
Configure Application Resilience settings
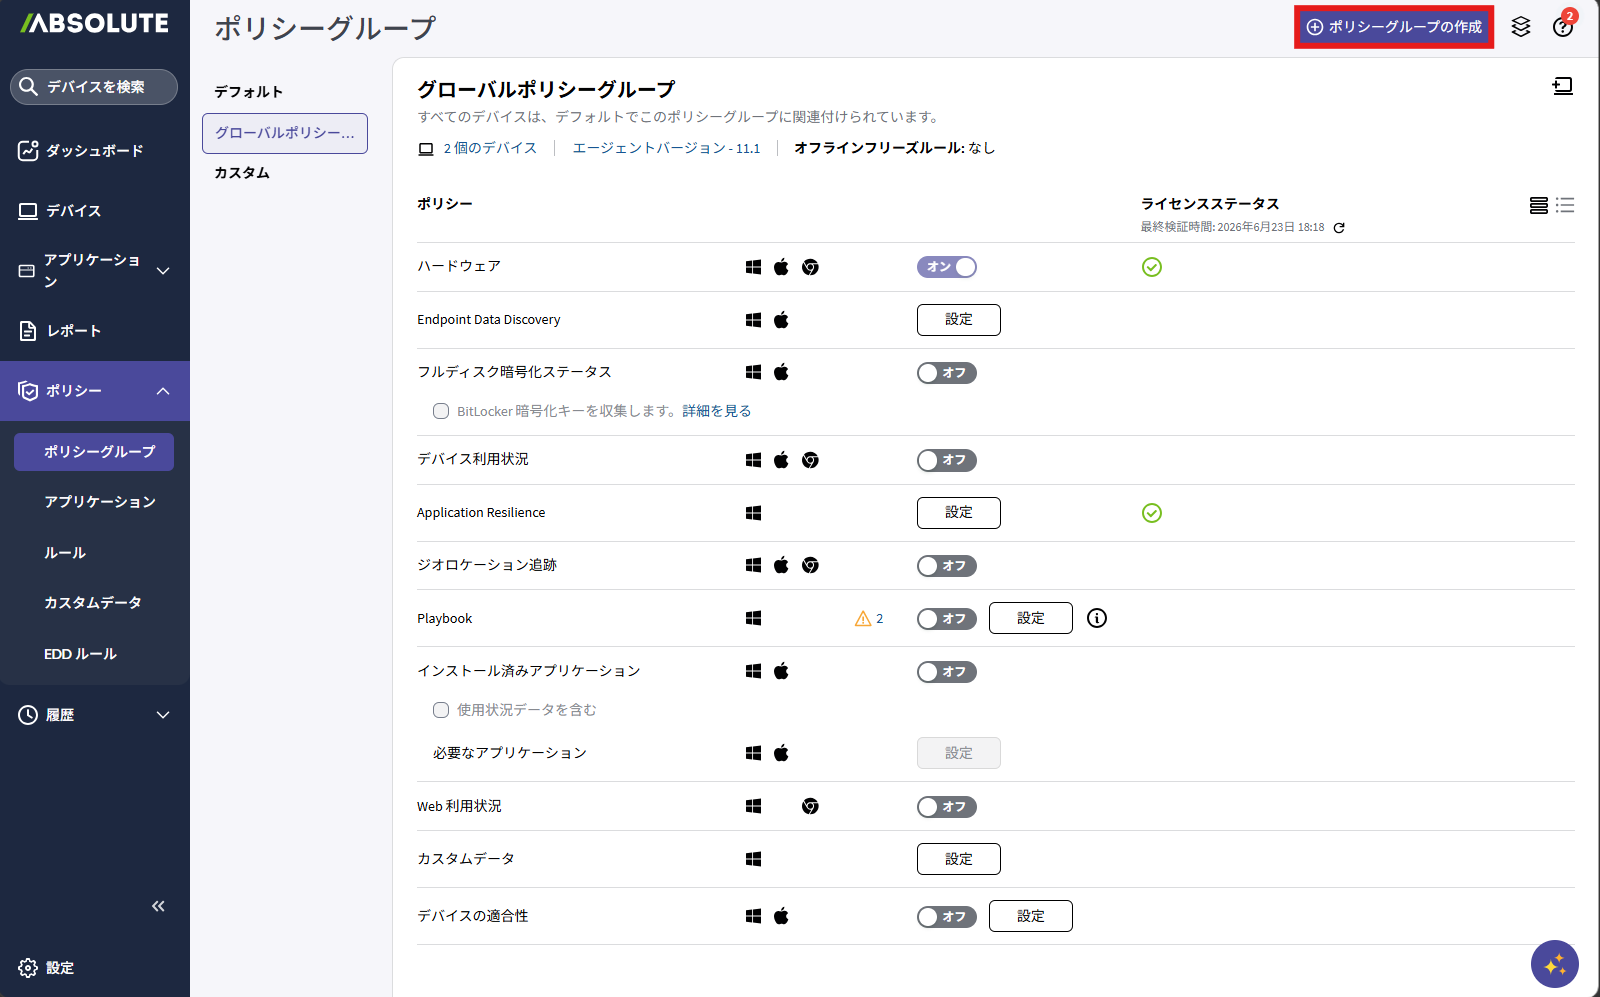(x=959, y=513)
